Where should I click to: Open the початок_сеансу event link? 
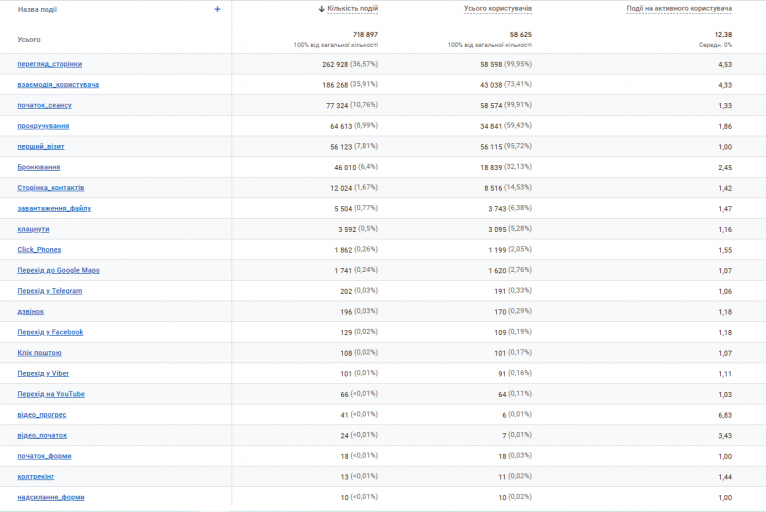point(44,105)
